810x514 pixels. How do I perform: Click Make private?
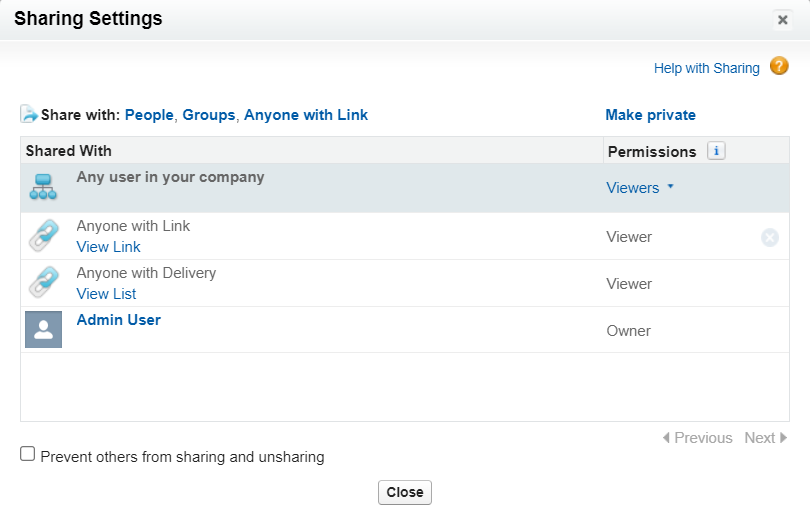coord(650,115)
